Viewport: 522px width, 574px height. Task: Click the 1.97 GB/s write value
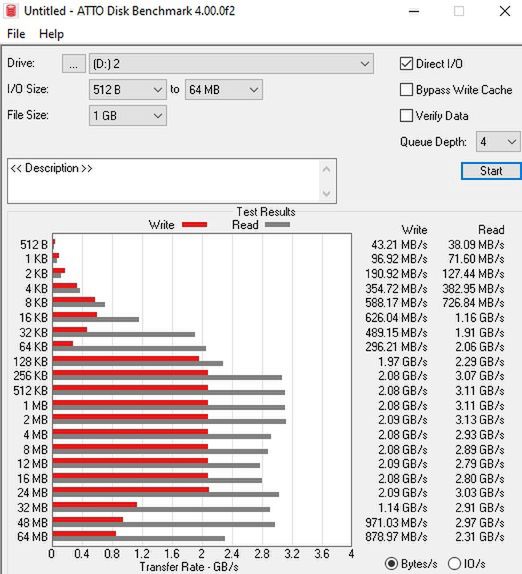pos(403,362)
